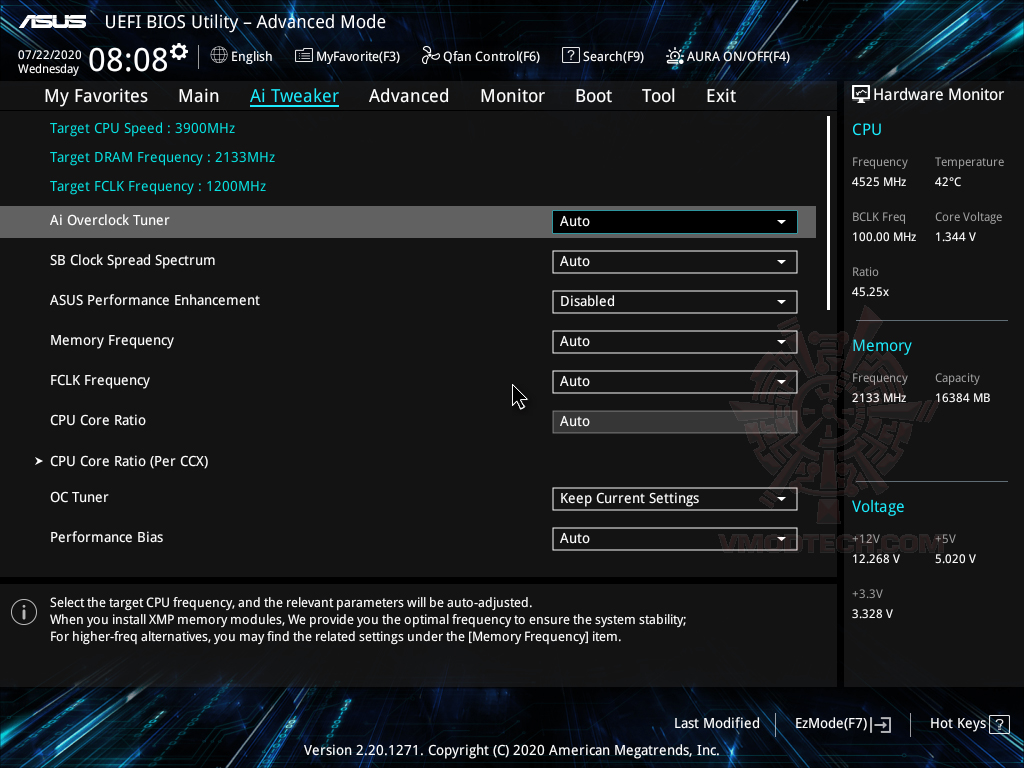Open the MyFavorite panel
This screenshot has height=768, width=1024.
(x=347, y=56)
